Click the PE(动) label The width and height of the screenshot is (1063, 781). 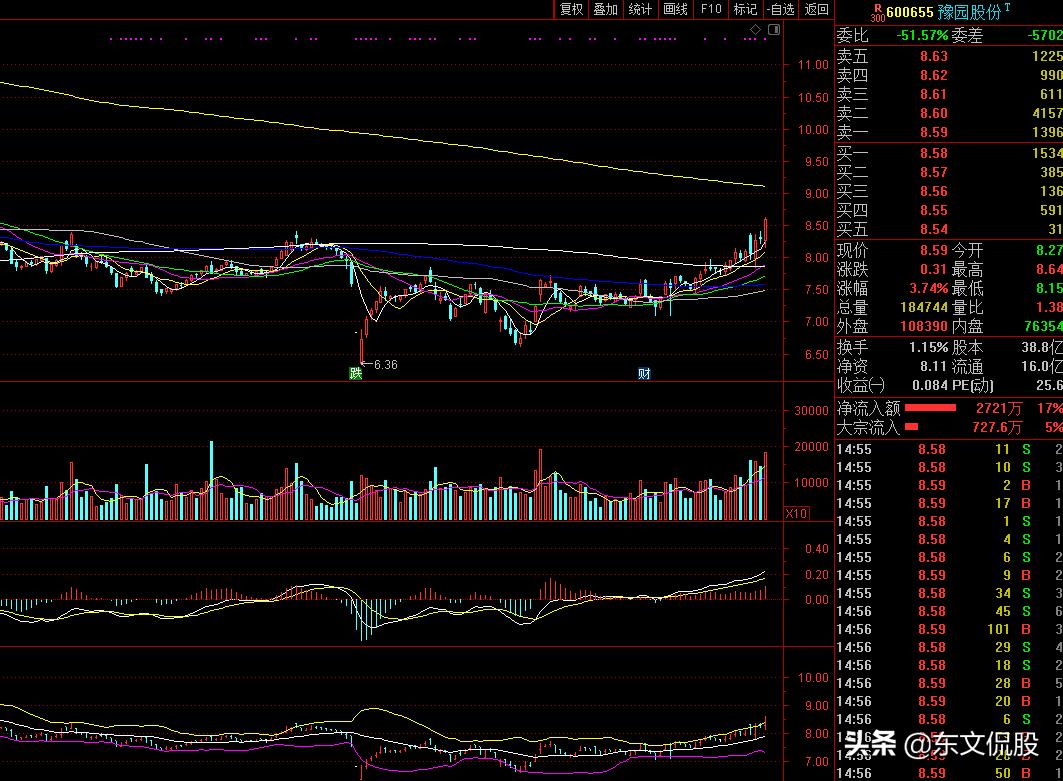(x=972, y=385)
